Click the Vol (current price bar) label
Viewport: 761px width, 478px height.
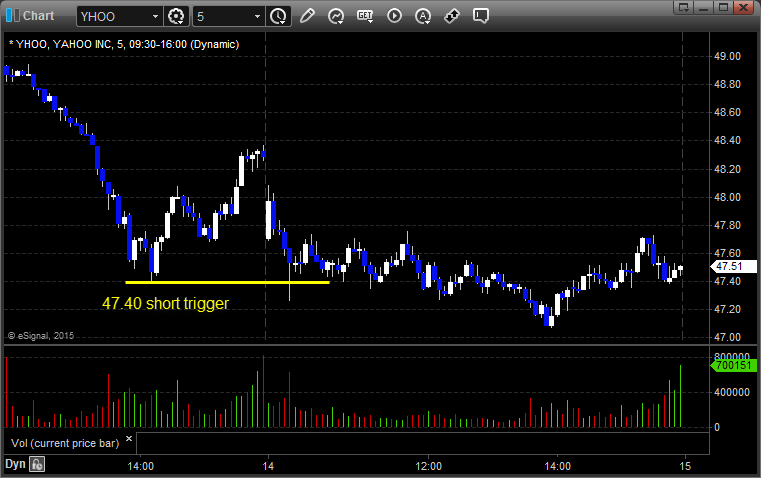coord(65,443)
